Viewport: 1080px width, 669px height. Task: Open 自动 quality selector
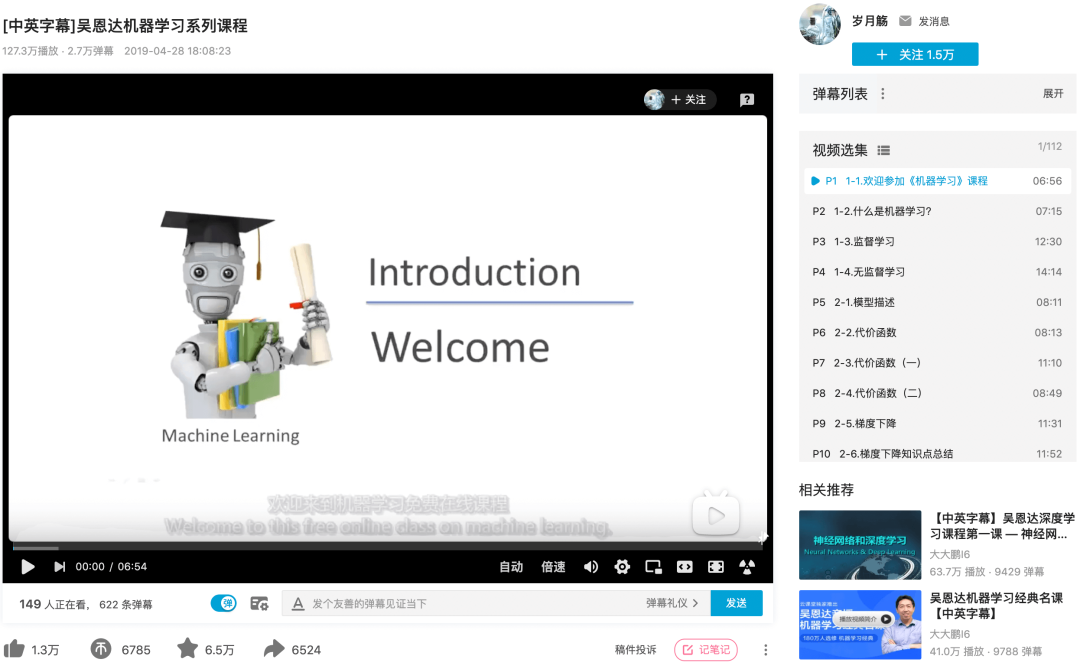click(511, 566)
